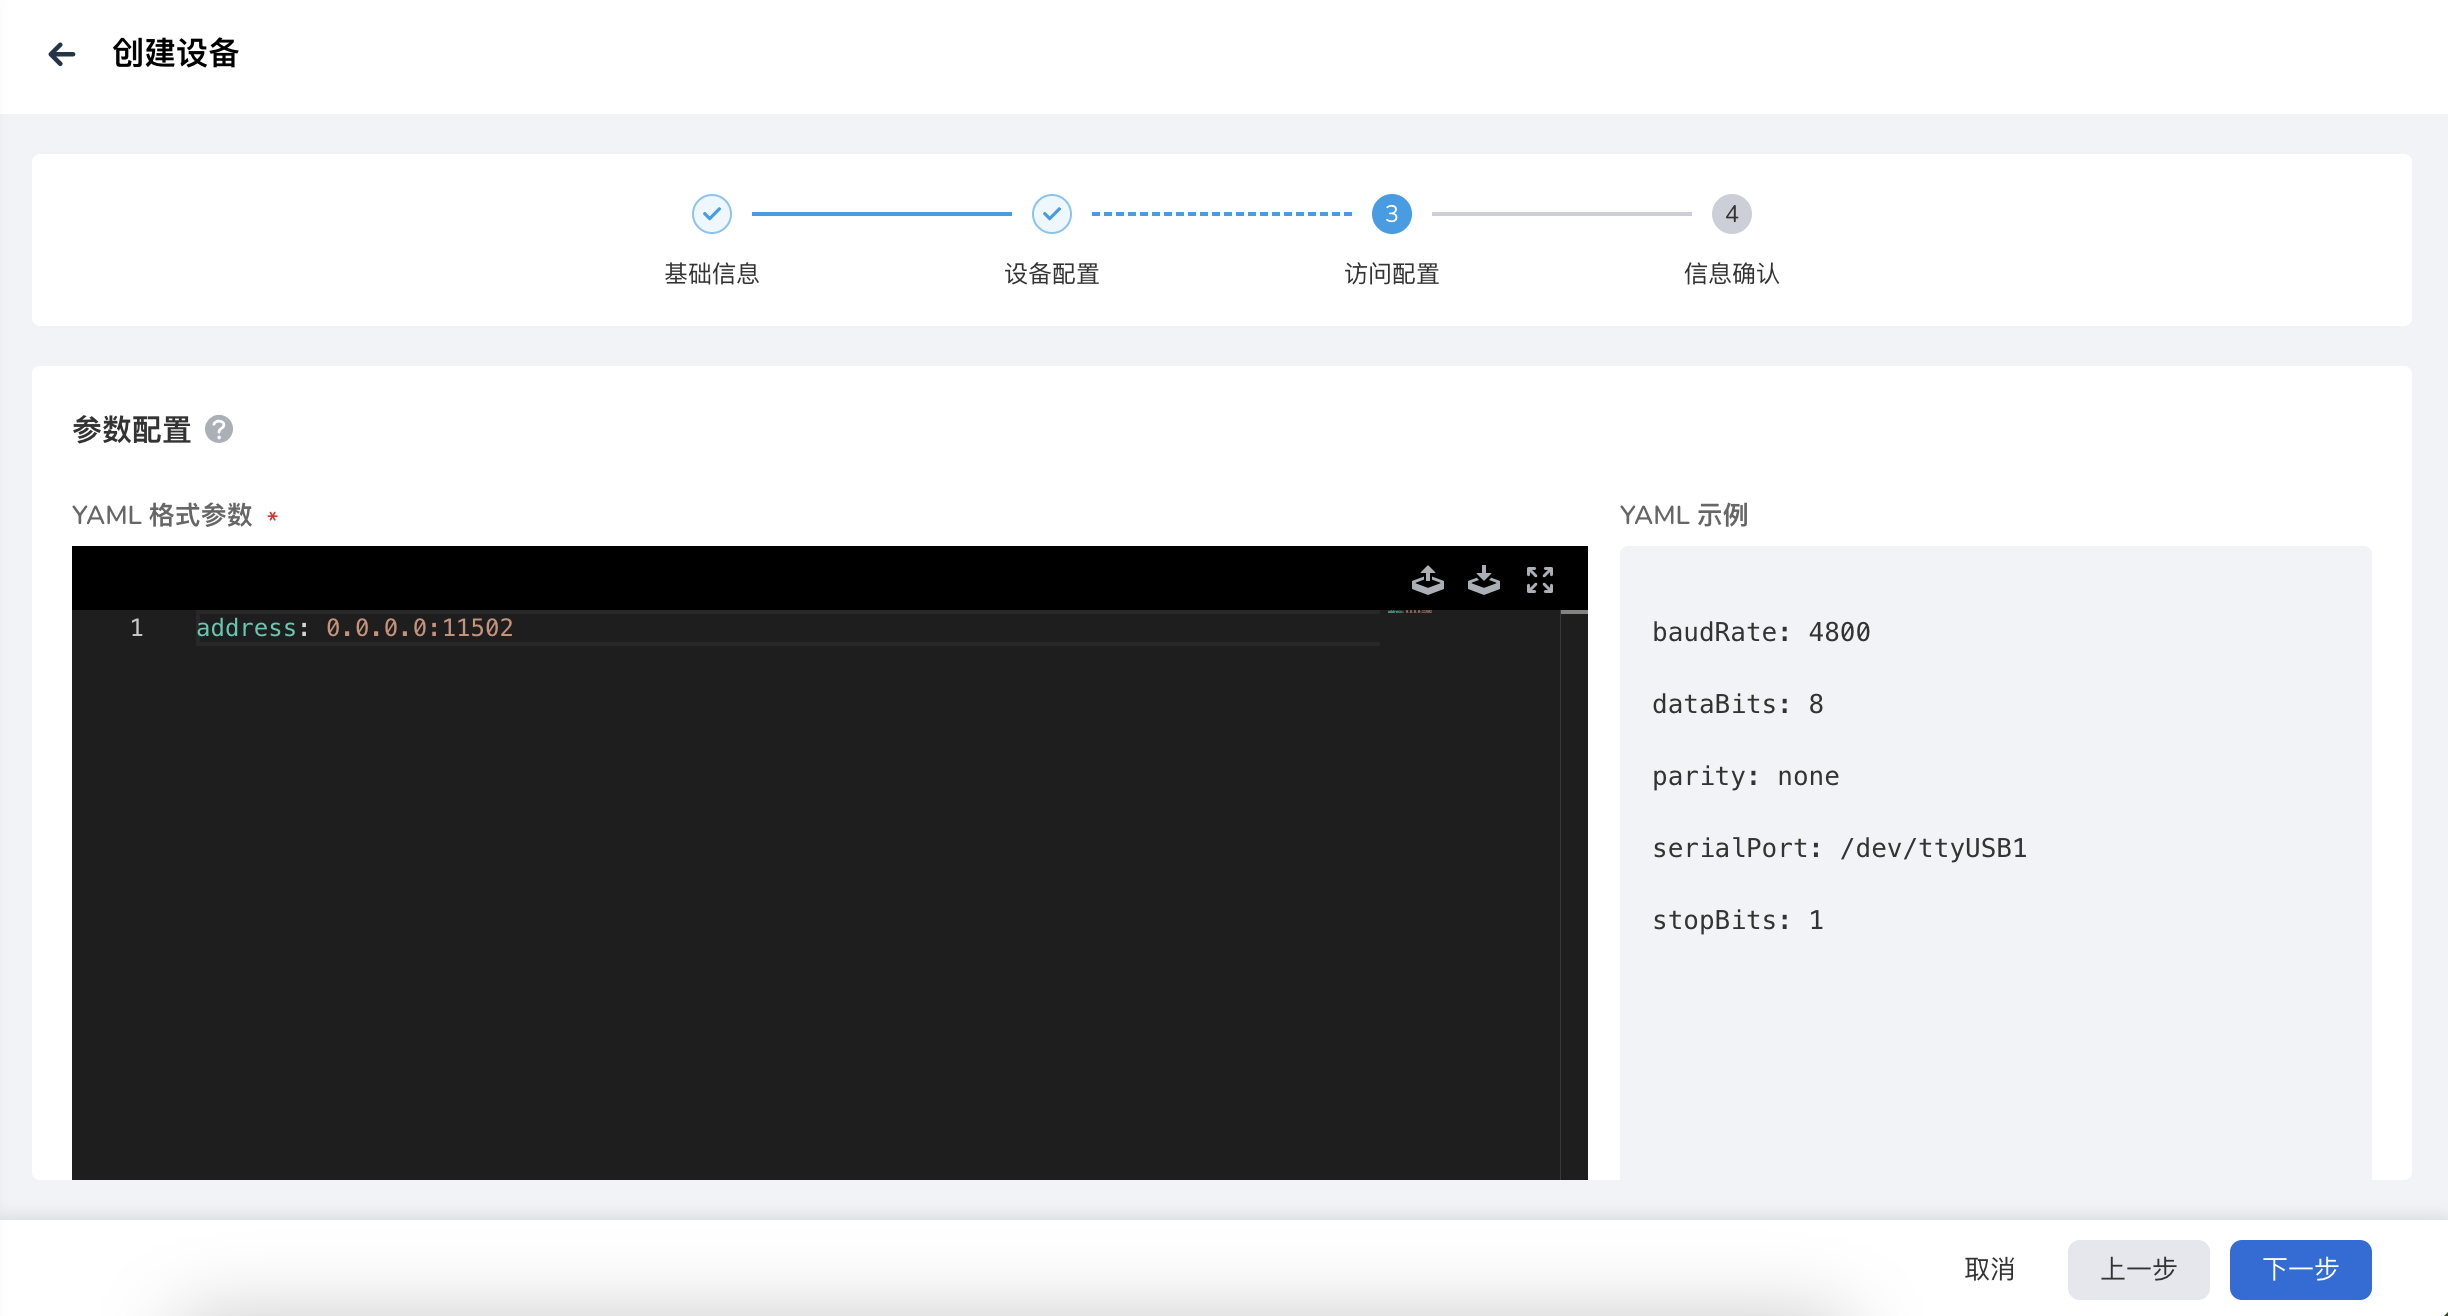The image size is (2448, 1316).
Task: Open the 参数配置 help tooltip icon
Action: coord(219,429)
